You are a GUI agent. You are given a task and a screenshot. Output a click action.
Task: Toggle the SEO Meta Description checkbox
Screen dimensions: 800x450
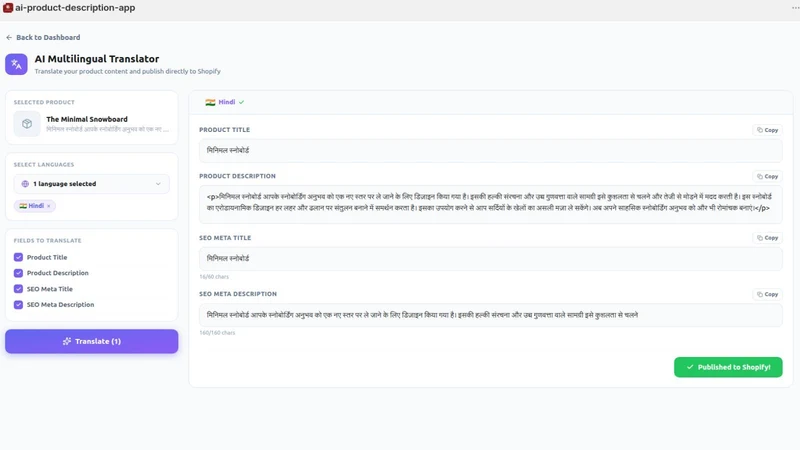[18, 305]
